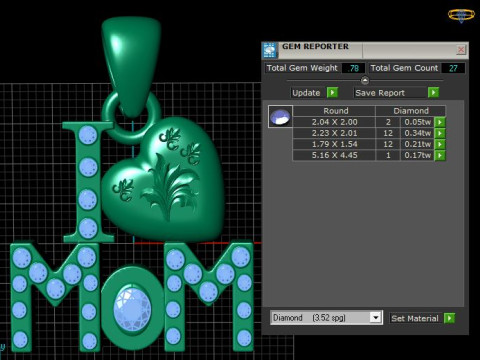The width and height of the screenshot is (480, 360).
Task: Click the green arrow in the 0.21tw row
Action: pos(440,144)
